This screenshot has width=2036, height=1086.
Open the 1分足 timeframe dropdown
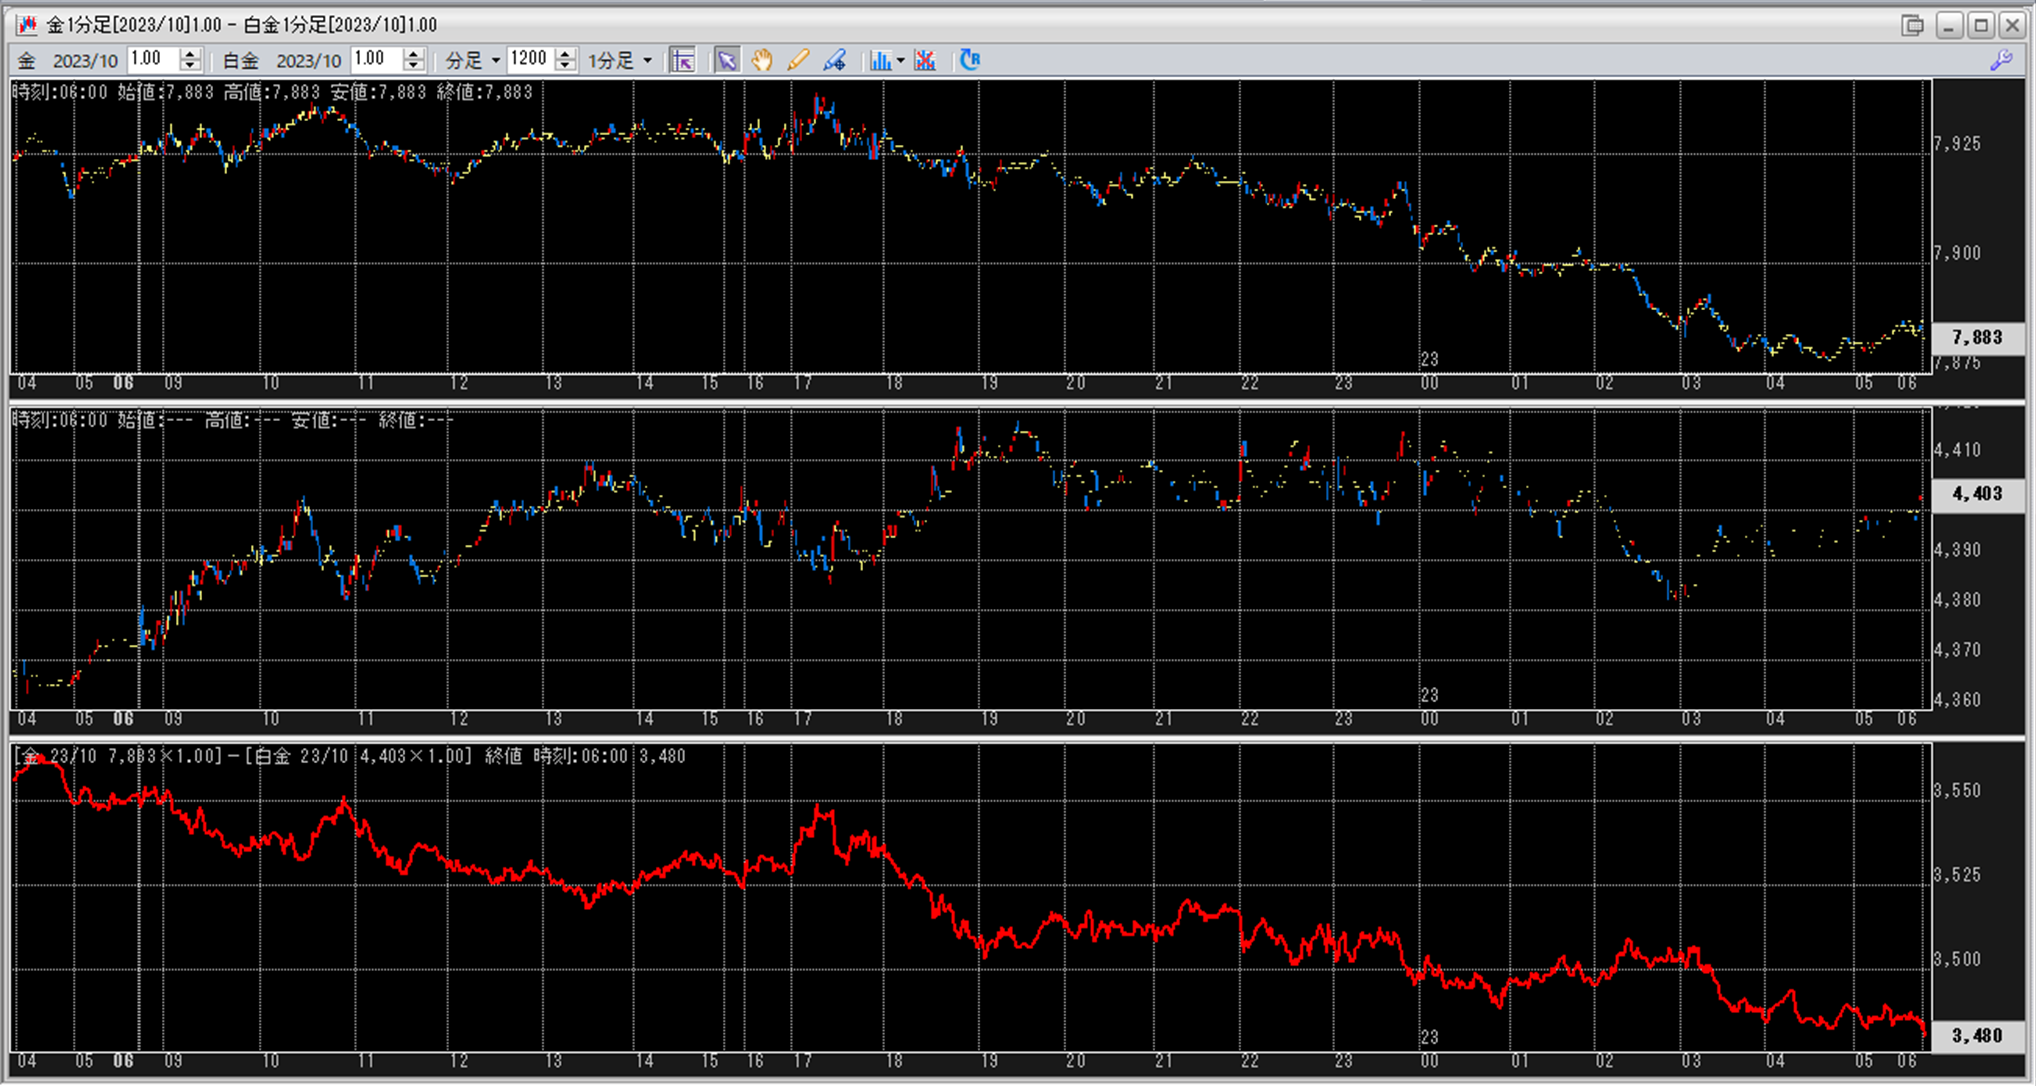(x=647, y=61)
